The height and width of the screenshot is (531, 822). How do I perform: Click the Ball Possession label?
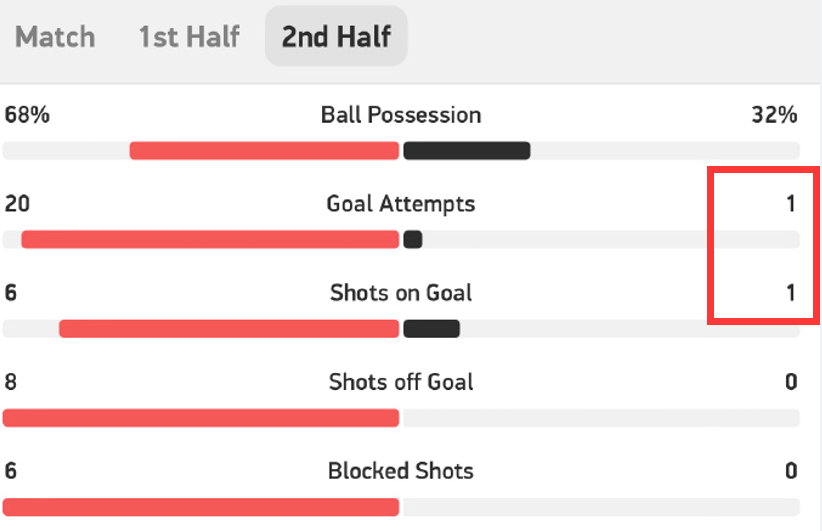(x=401, y=115)
